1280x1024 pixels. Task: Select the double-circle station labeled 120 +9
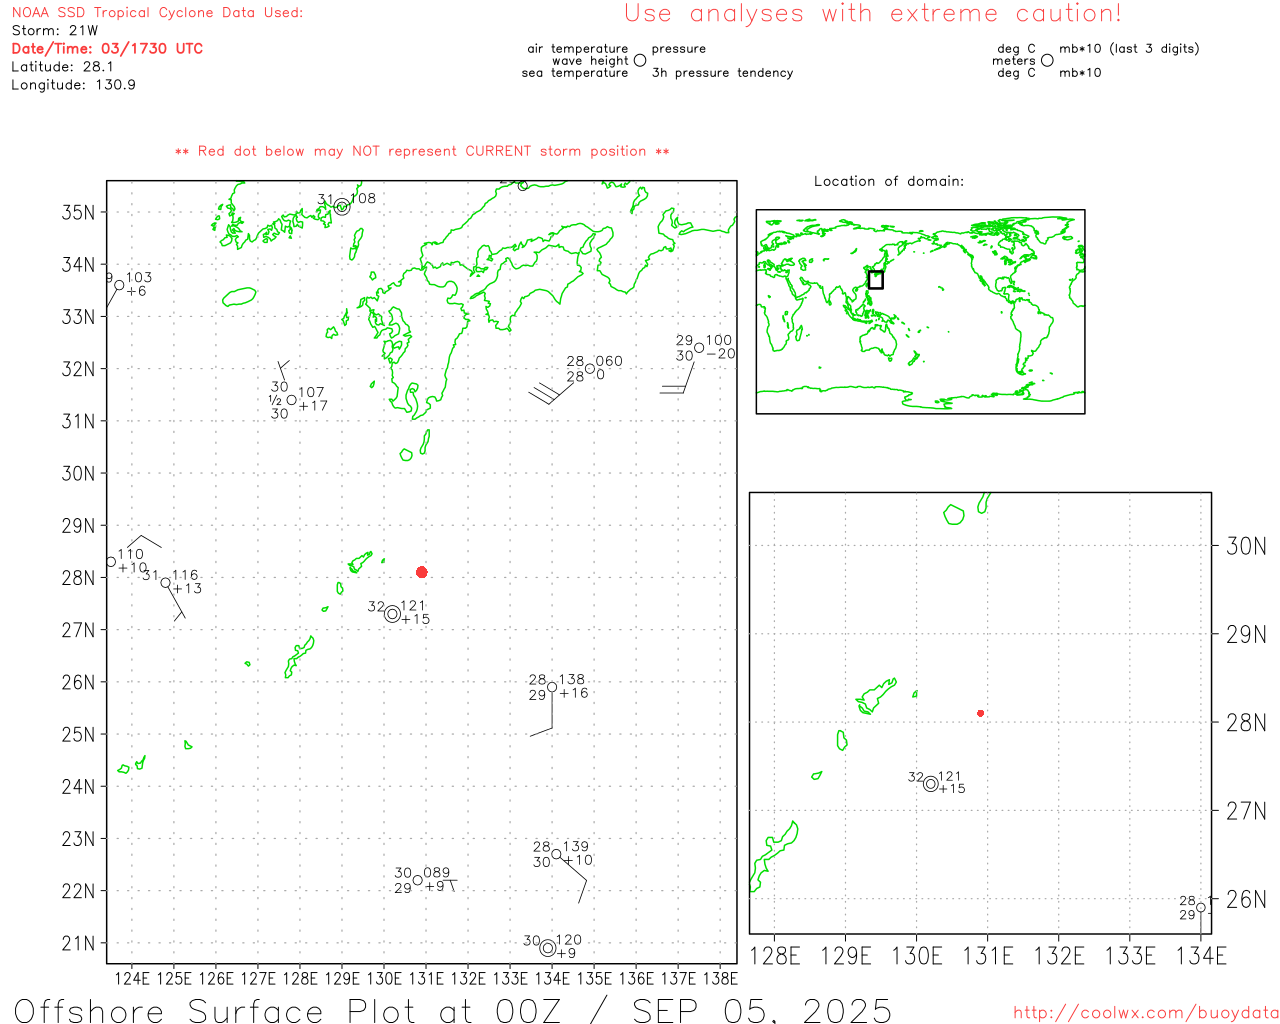(547, 948)
